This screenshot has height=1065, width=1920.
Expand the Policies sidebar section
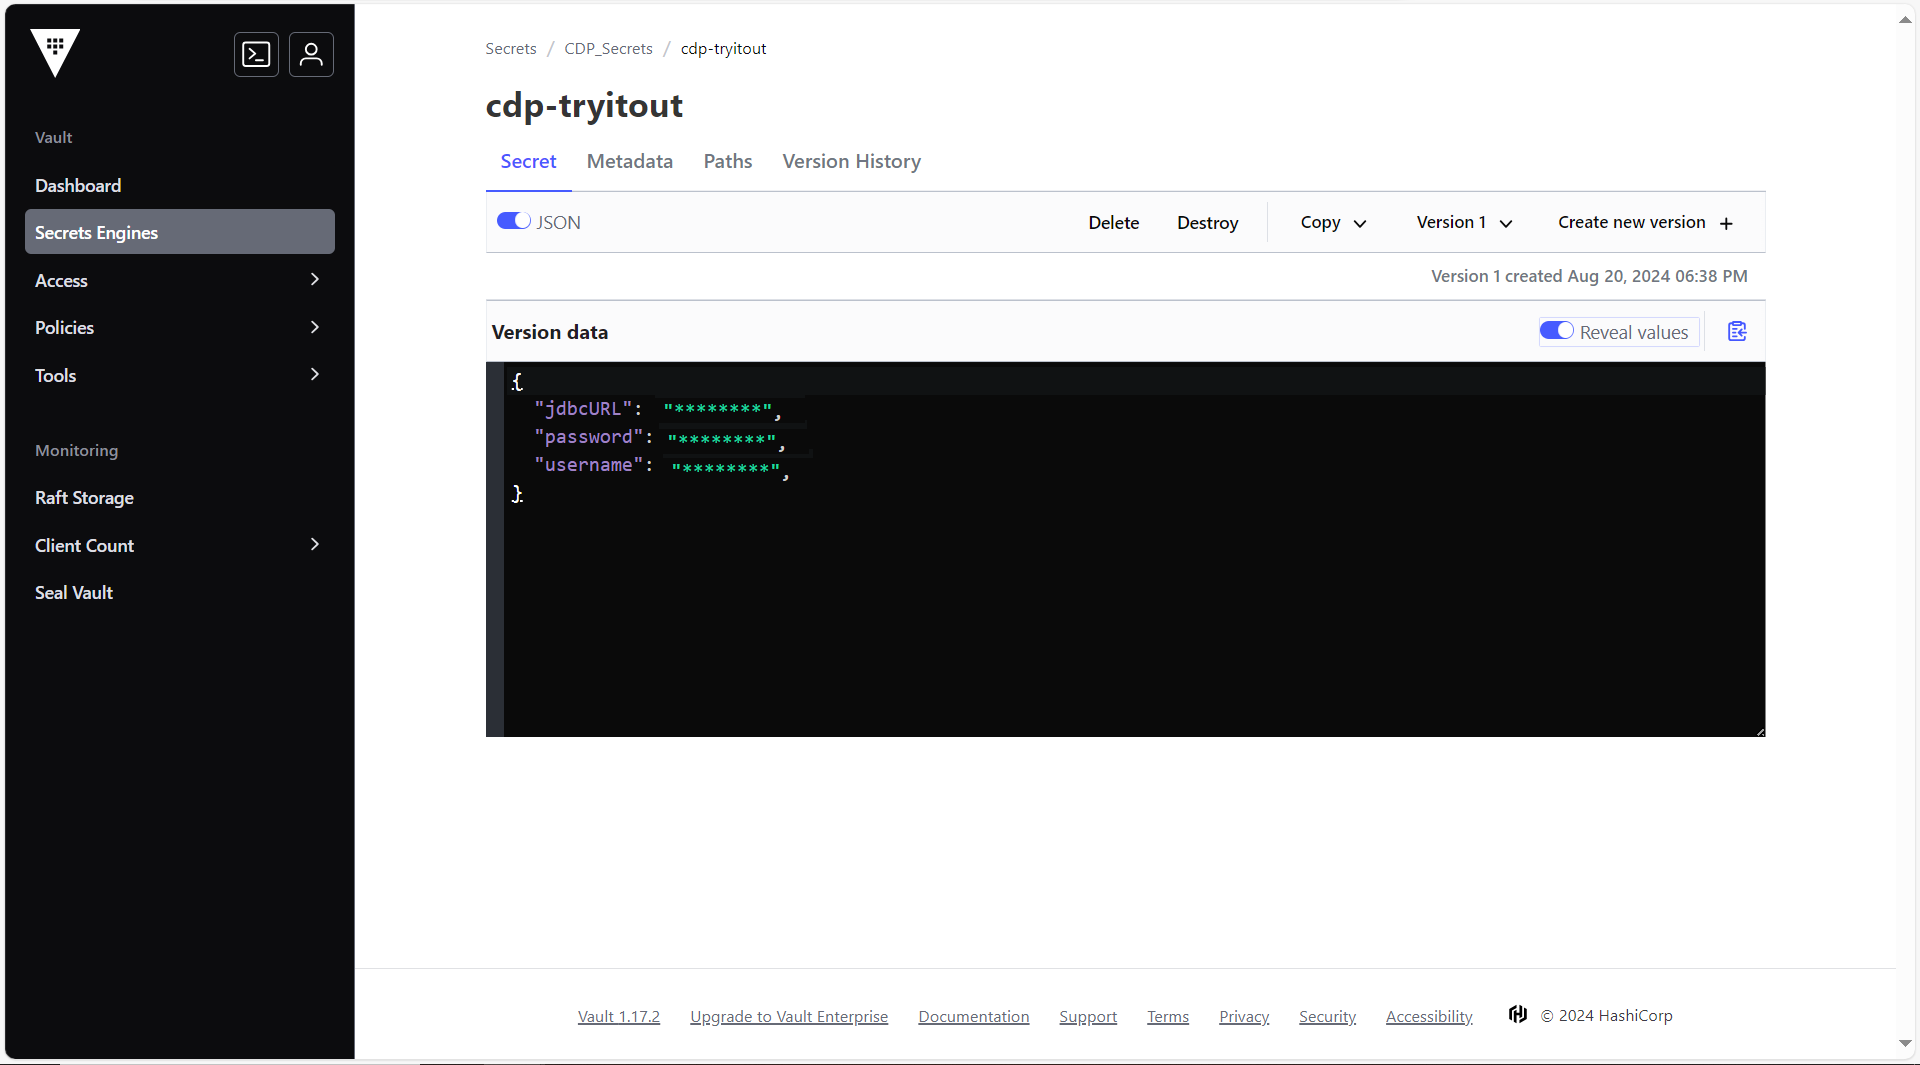tap(180, 327)
